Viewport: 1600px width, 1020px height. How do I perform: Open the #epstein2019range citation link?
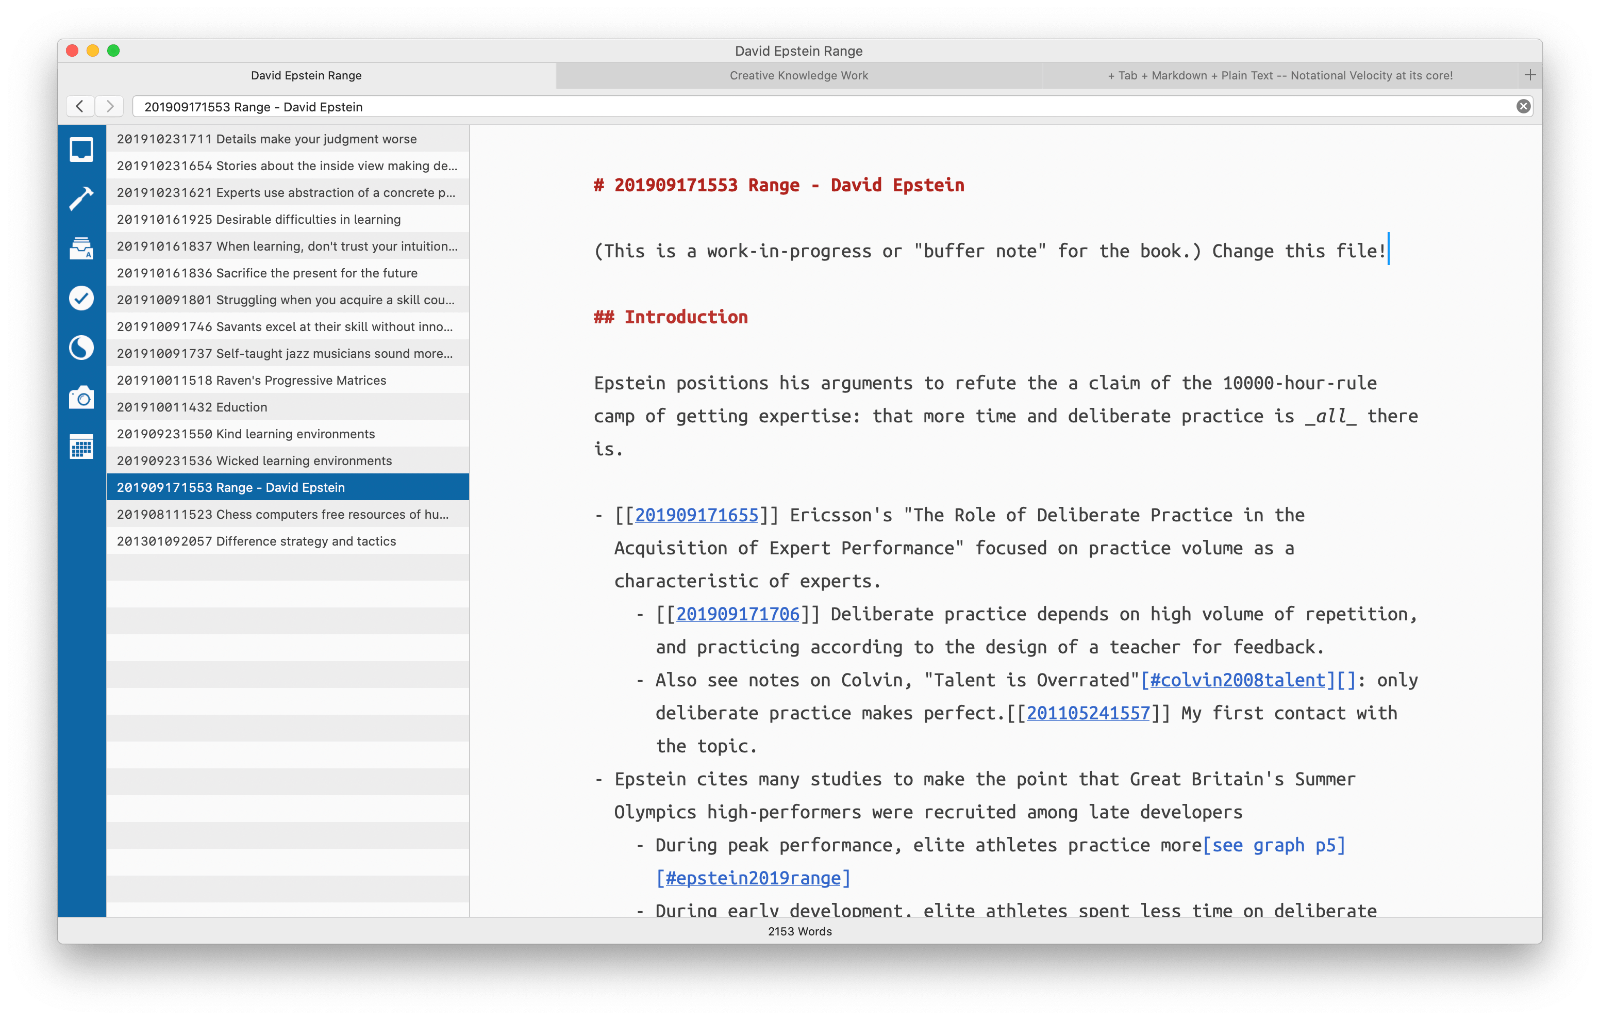(753, 878)
